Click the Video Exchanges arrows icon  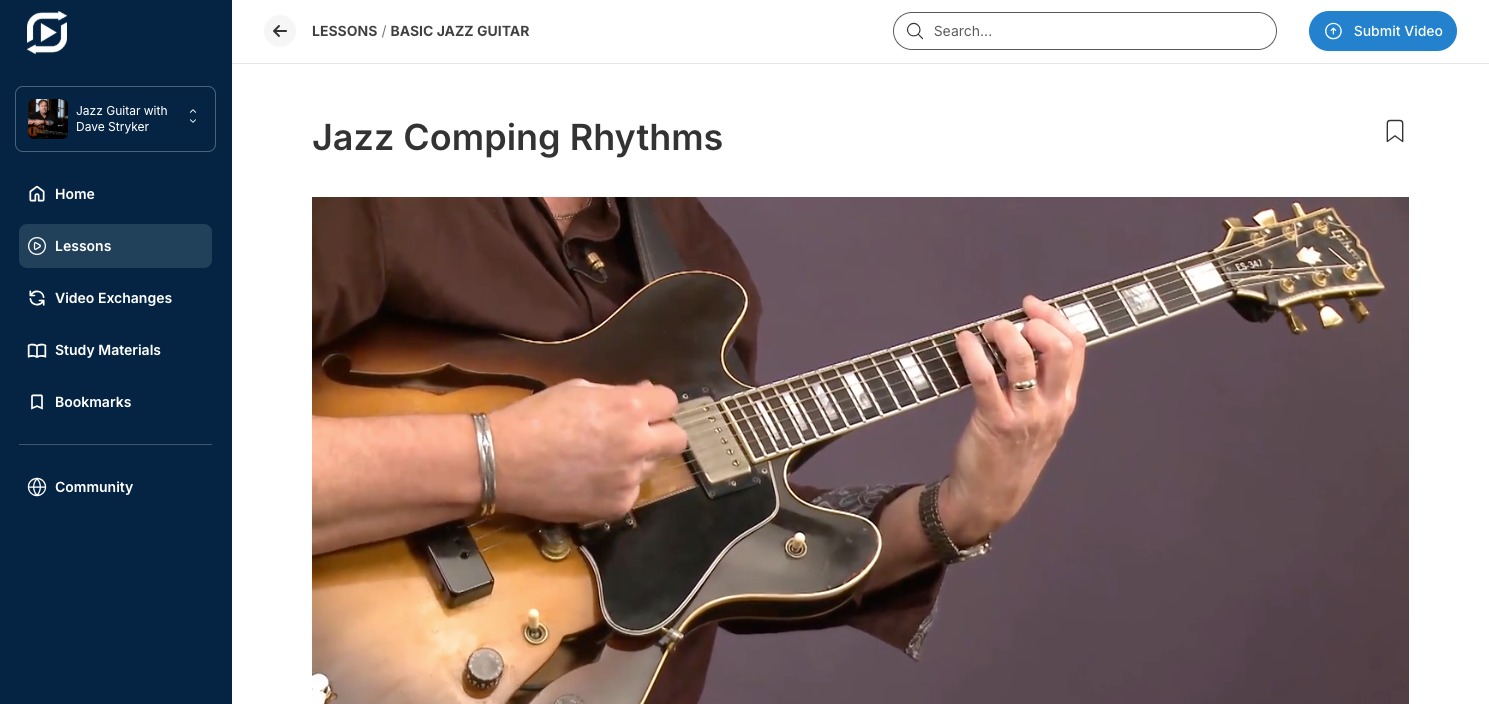click(37, 298)
